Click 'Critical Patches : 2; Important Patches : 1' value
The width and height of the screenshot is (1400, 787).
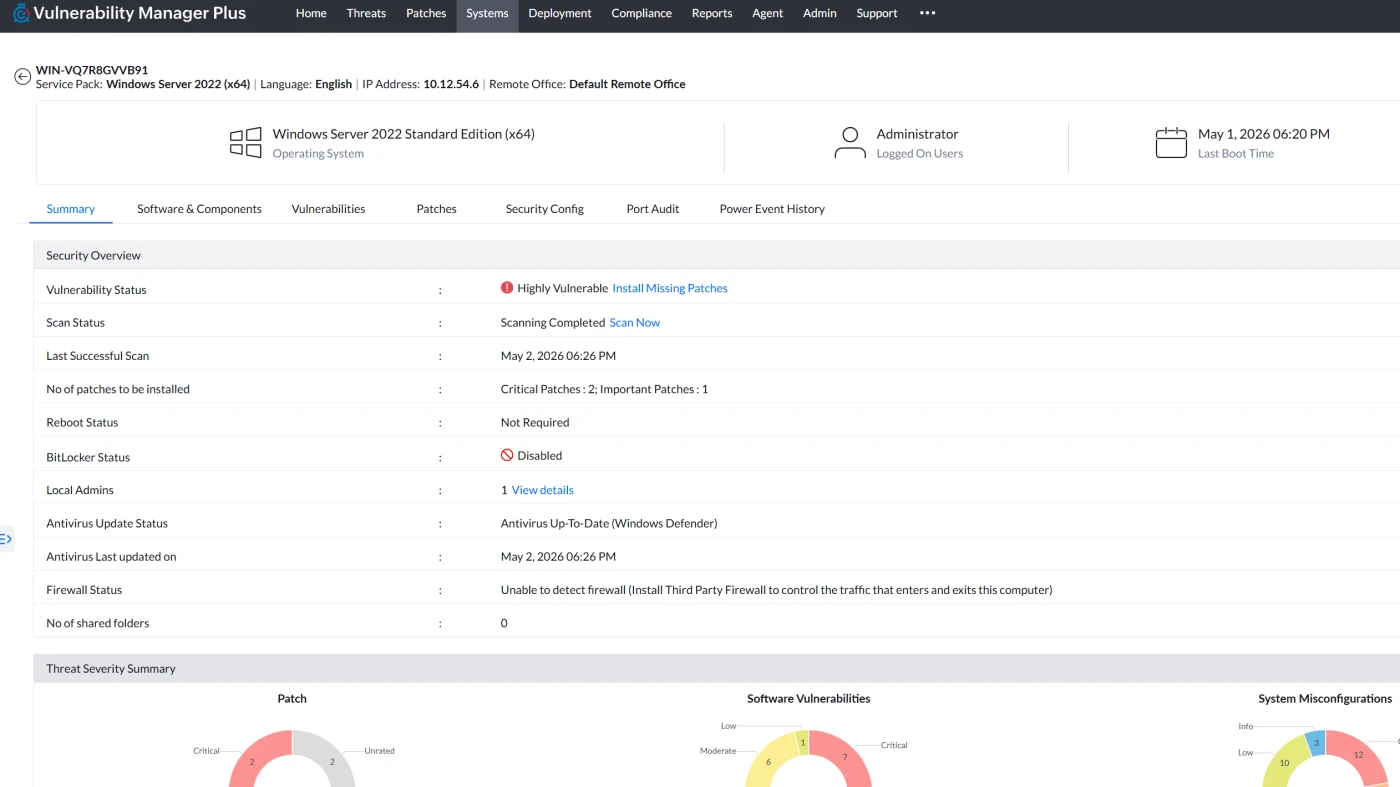click(x=604, y=389)
